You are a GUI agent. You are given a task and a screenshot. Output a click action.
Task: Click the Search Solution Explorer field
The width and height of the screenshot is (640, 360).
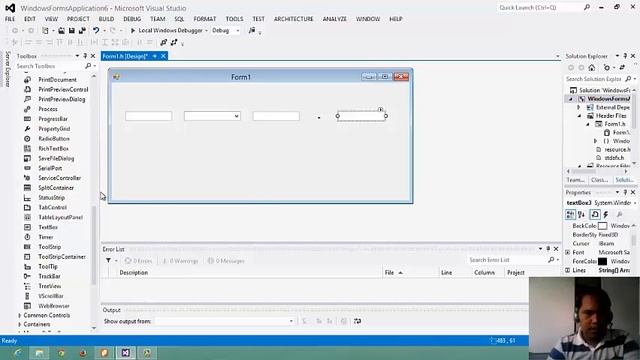(594, 79)
